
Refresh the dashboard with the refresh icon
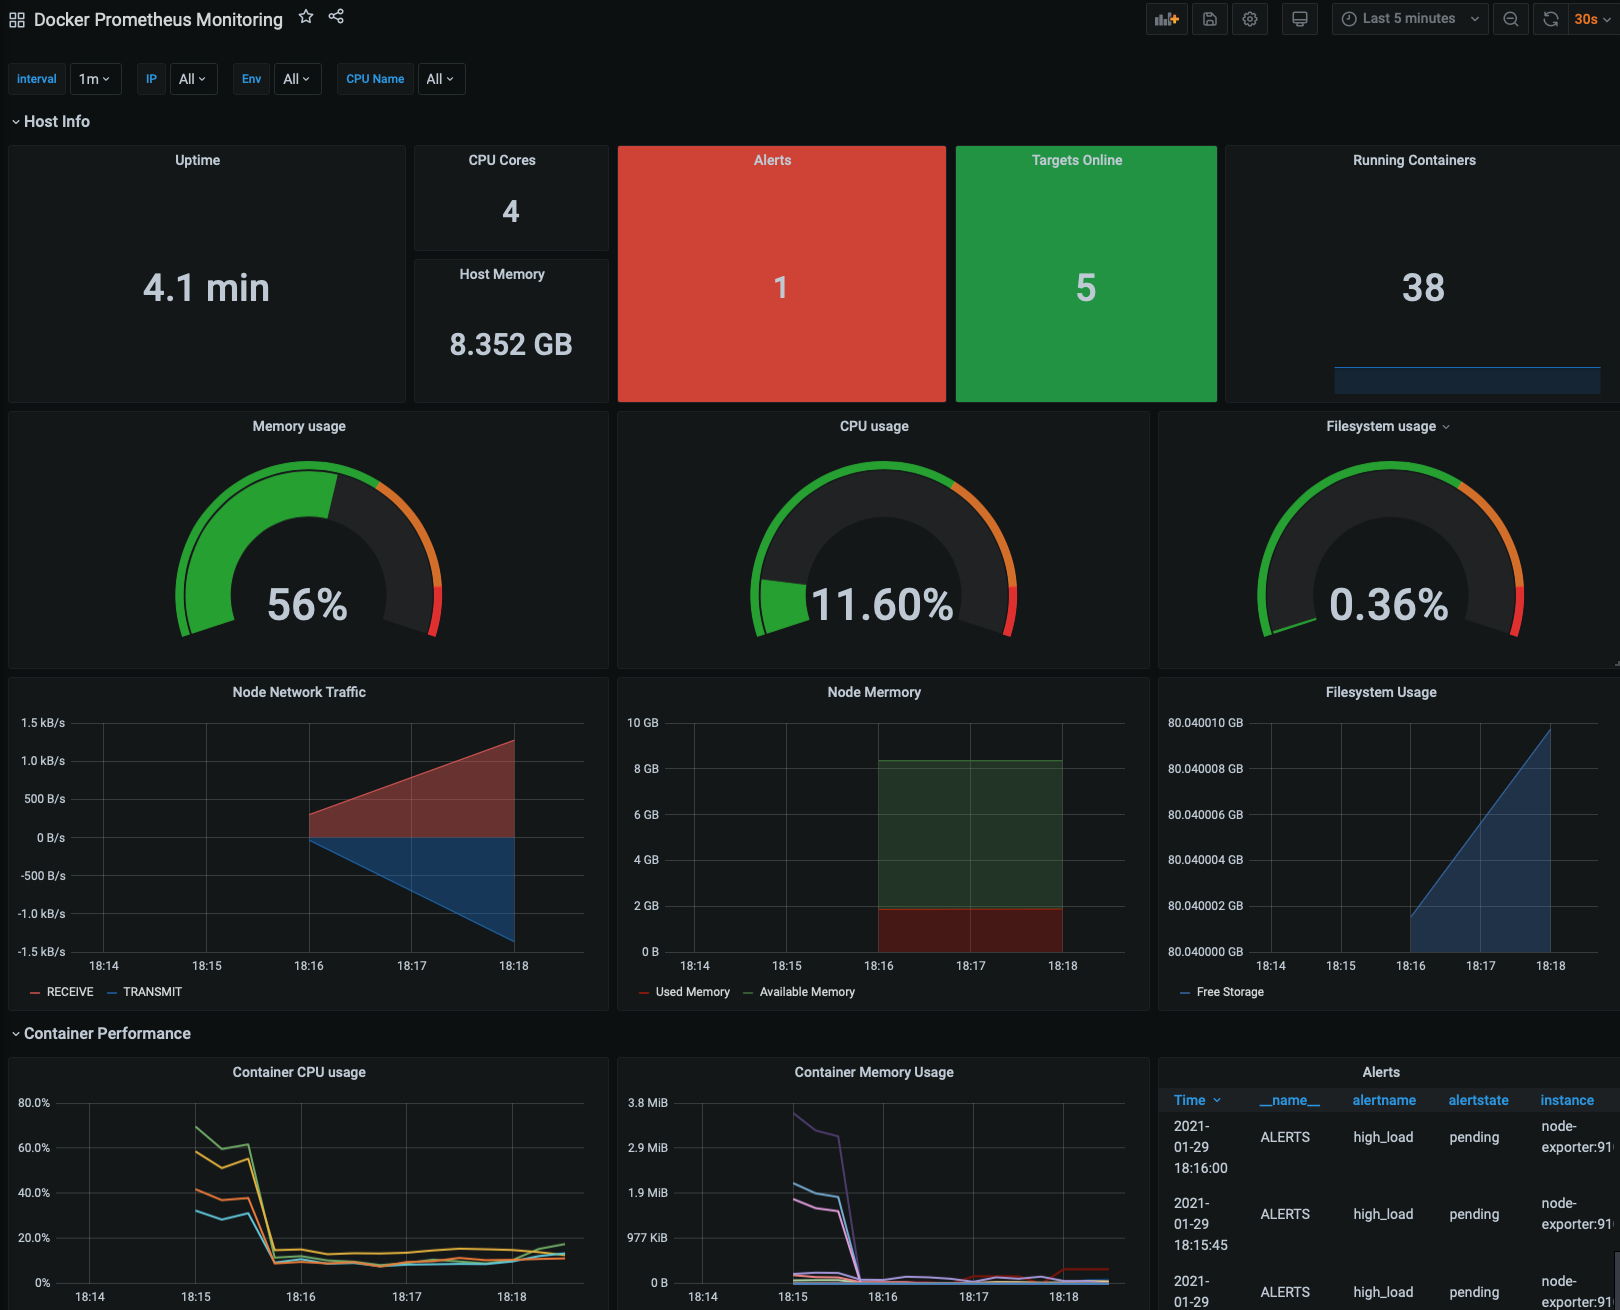tap(1551, 19)
